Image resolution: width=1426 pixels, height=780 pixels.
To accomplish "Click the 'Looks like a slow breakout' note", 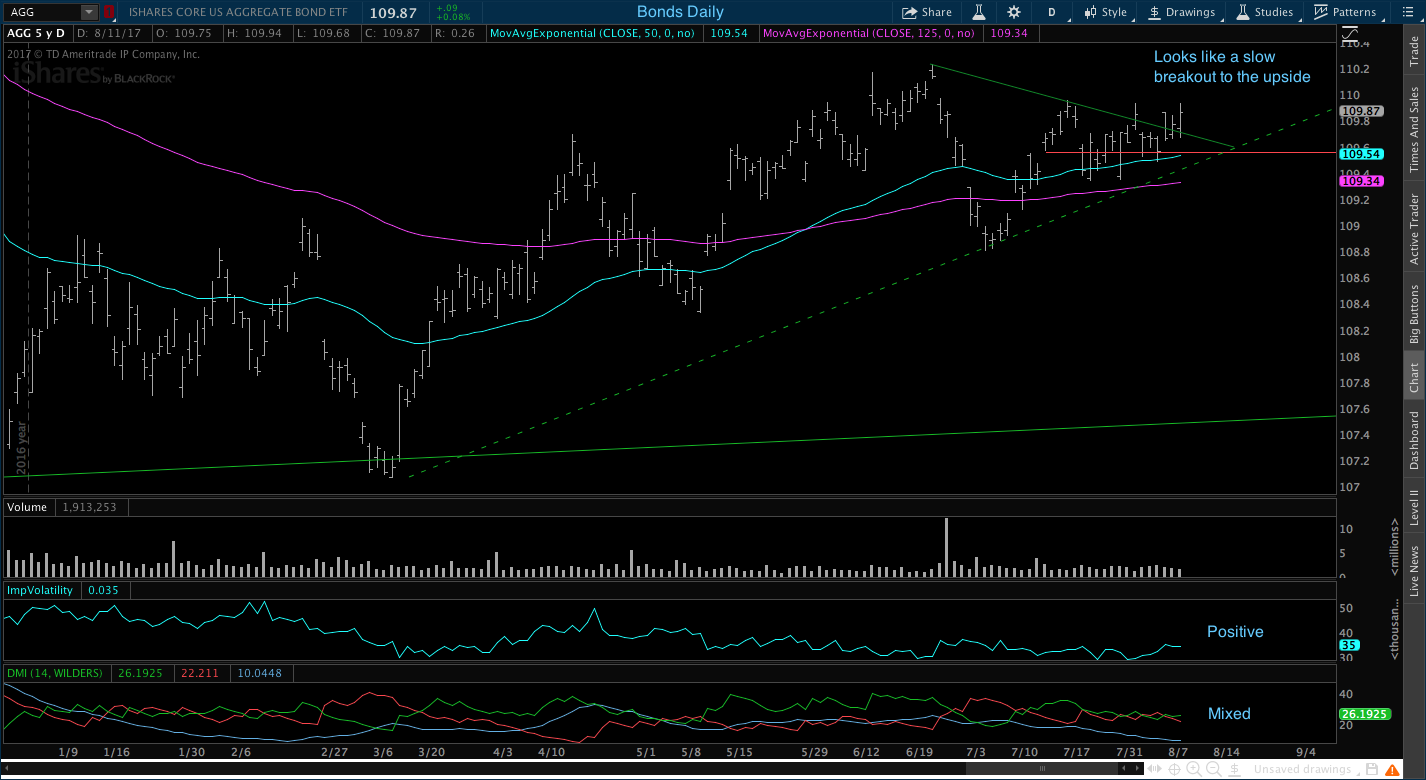I will tap(1231, 66).
